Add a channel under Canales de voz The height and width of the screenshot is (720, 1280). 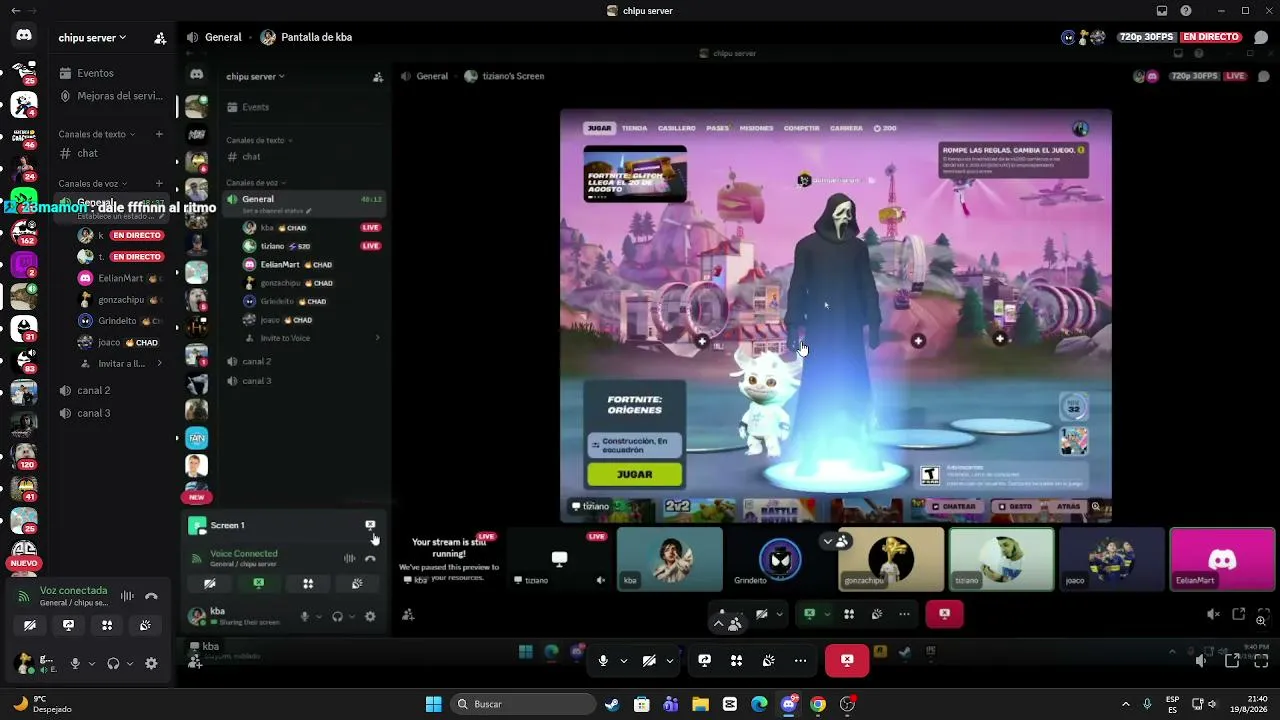tap(159, 184)
